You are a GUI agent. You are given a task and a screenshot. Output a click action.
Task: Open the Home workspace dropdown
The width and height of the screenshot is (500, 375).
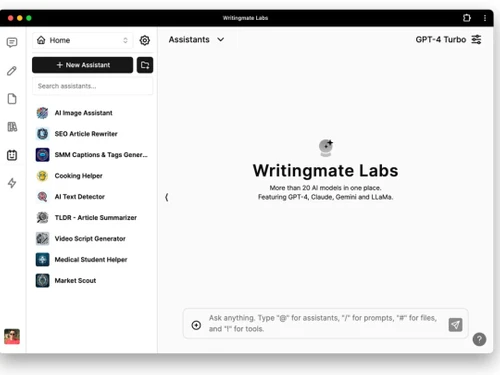(x=83, y=40)
